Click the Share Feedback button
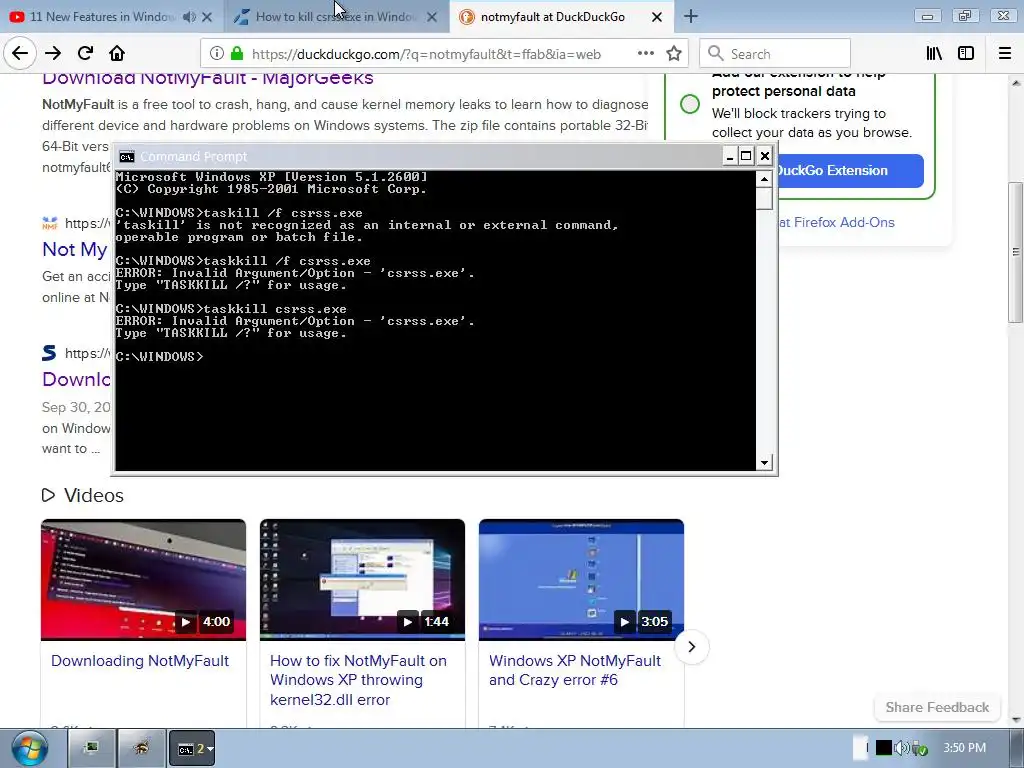Screen dimensions: 1024x768 pos(937,707)
